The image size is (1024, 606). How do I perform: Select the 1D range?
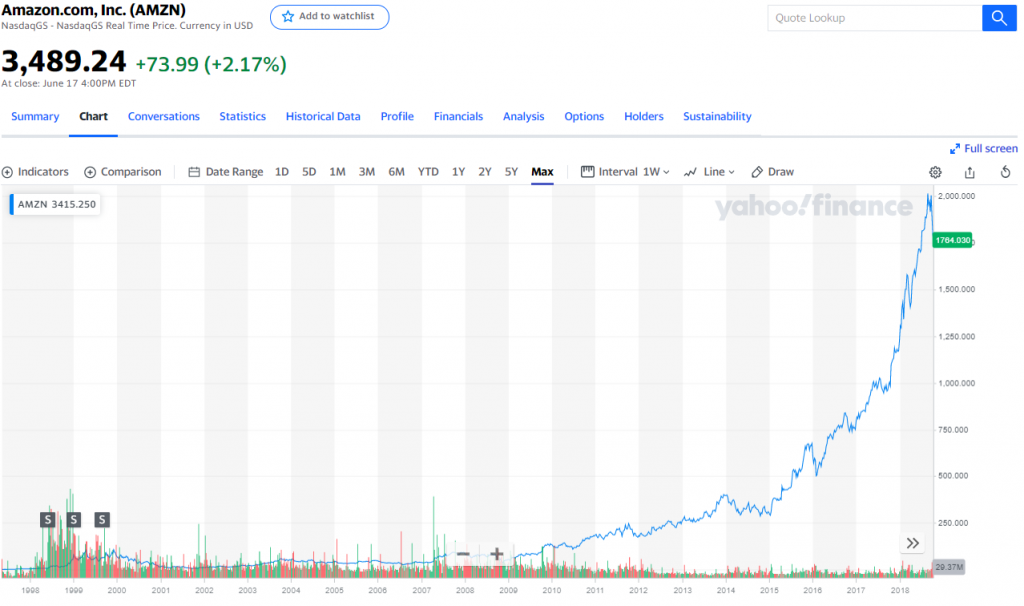281,172
